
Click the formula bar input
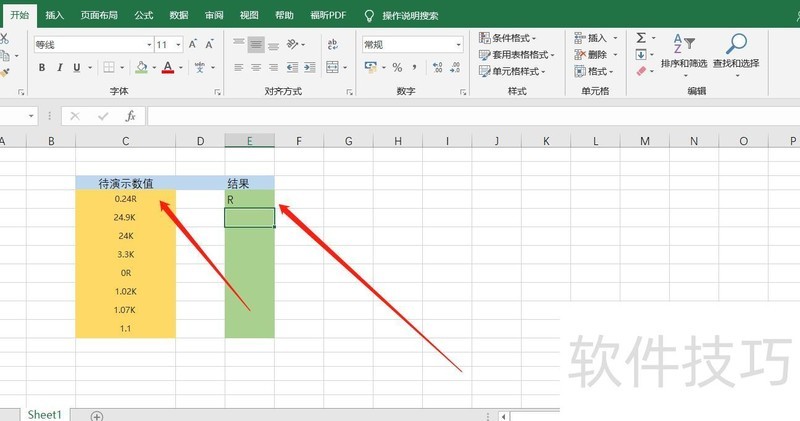pos(473,116)
